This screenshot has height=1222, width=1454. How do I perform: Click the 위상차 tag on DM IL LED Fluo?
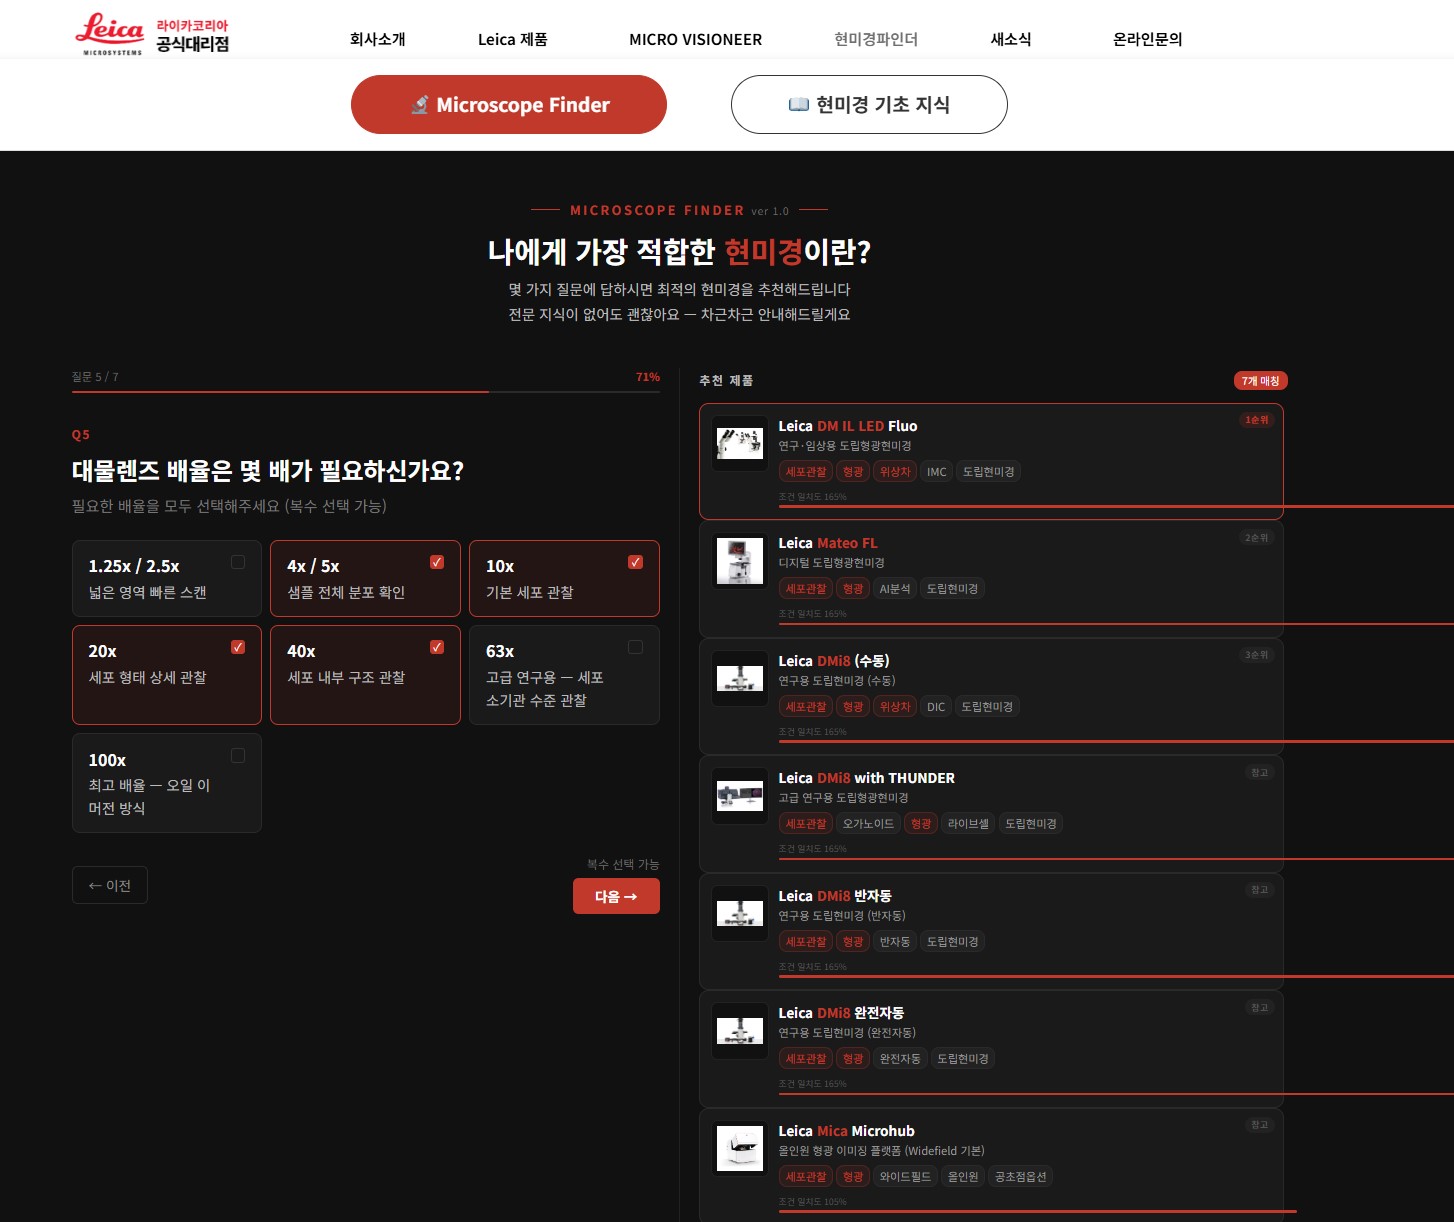[x=895, y=472]
